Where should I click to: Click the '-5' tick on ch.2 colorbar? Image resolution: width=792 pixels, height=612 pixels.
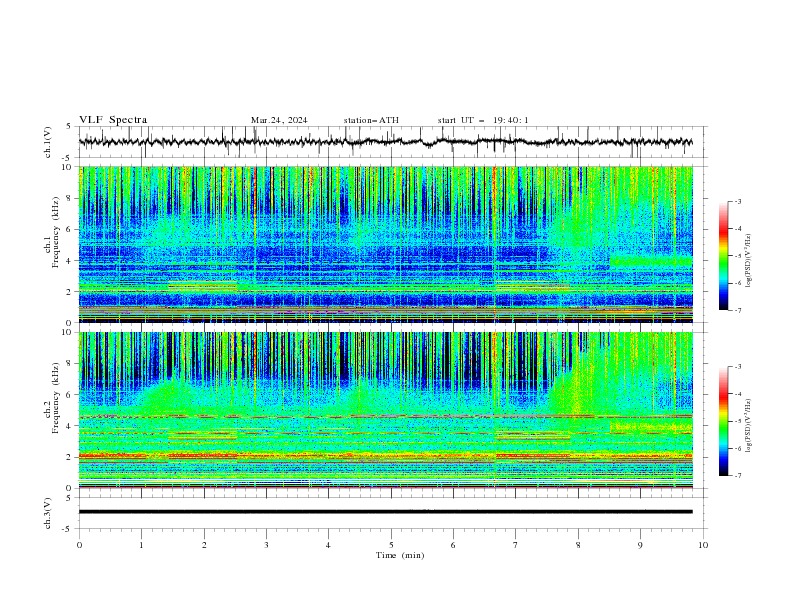point(737,421)
